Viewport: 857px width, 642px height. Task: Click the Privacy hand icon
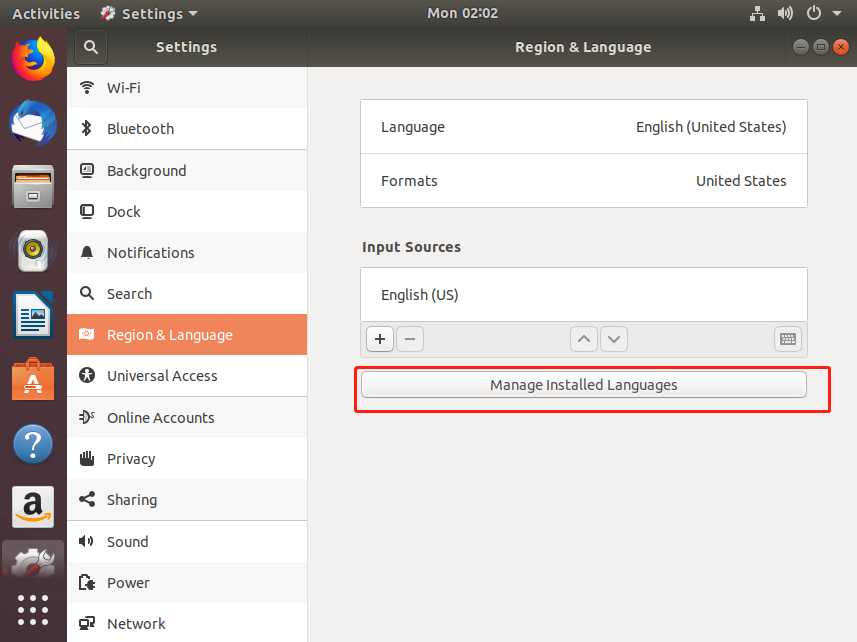coord(87,458)
